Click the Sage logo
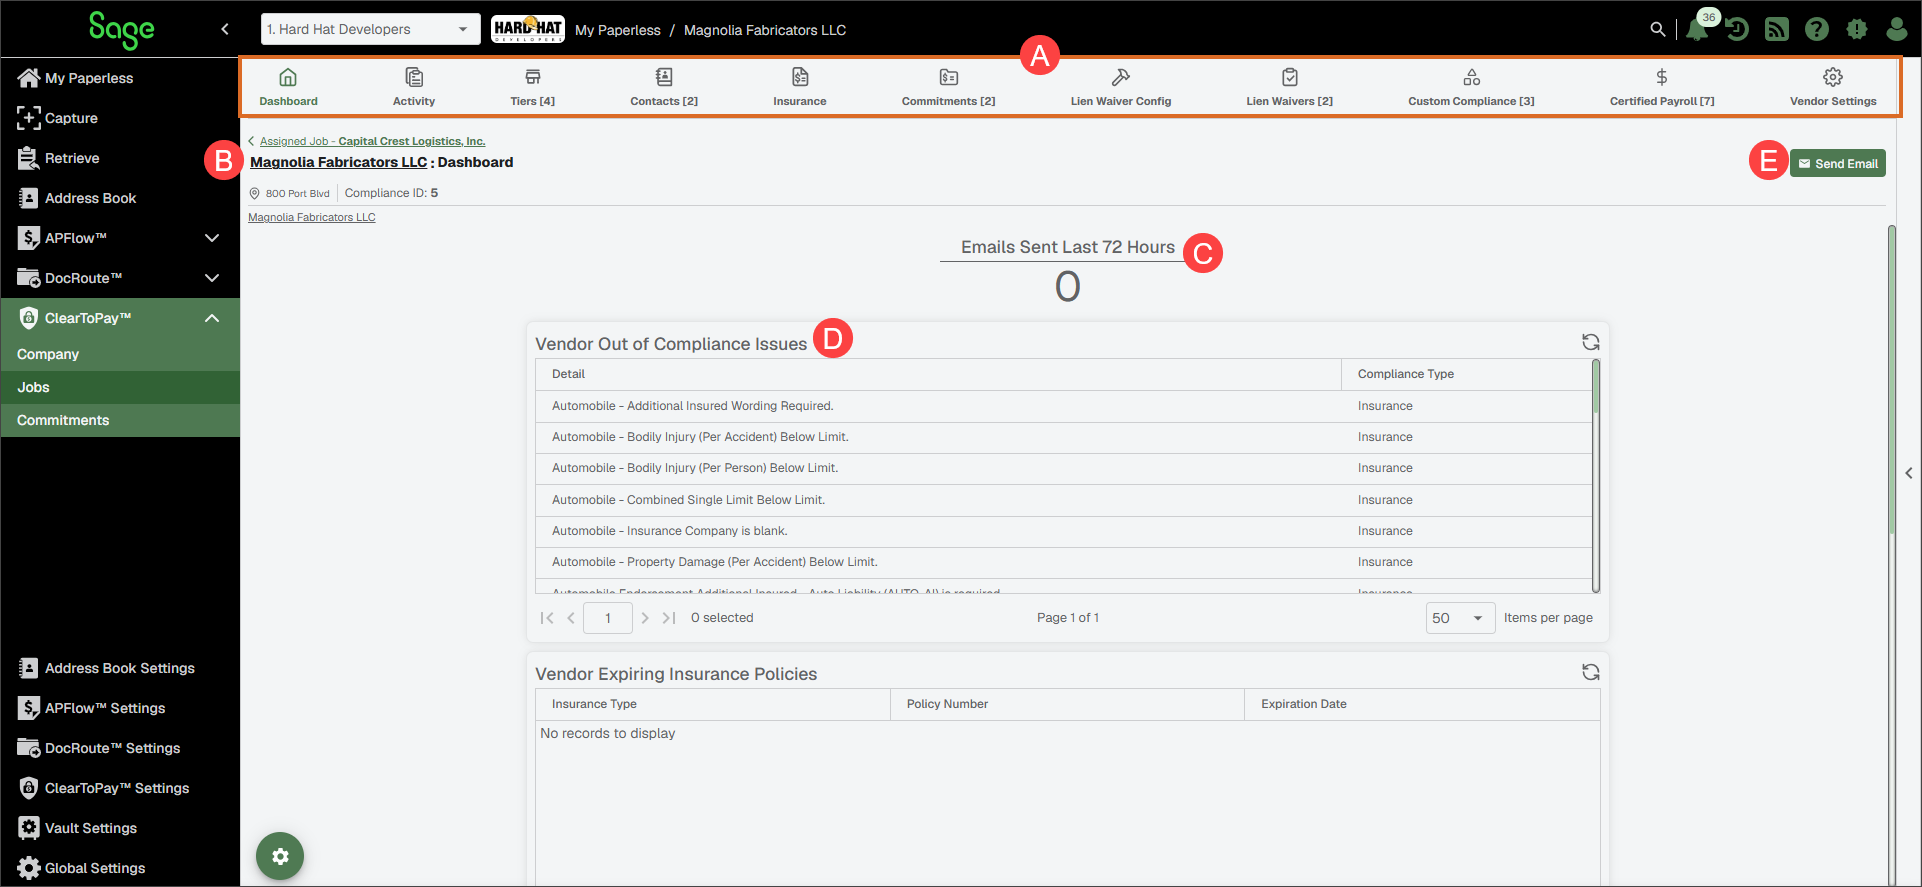1922x887 pixels. point(121,30)
